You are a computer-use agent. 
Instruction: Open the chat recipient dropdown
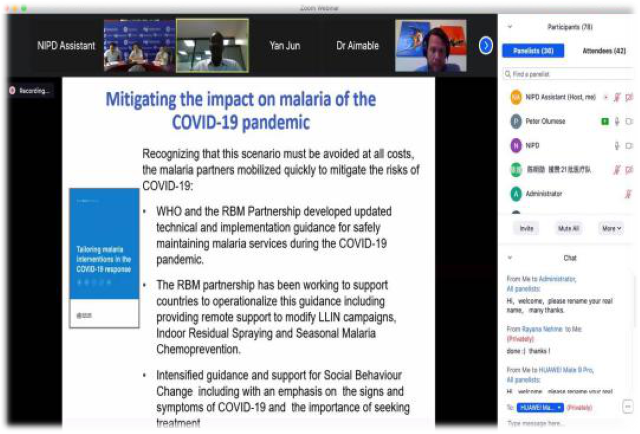pyautogui.click(x=541, y=408)
